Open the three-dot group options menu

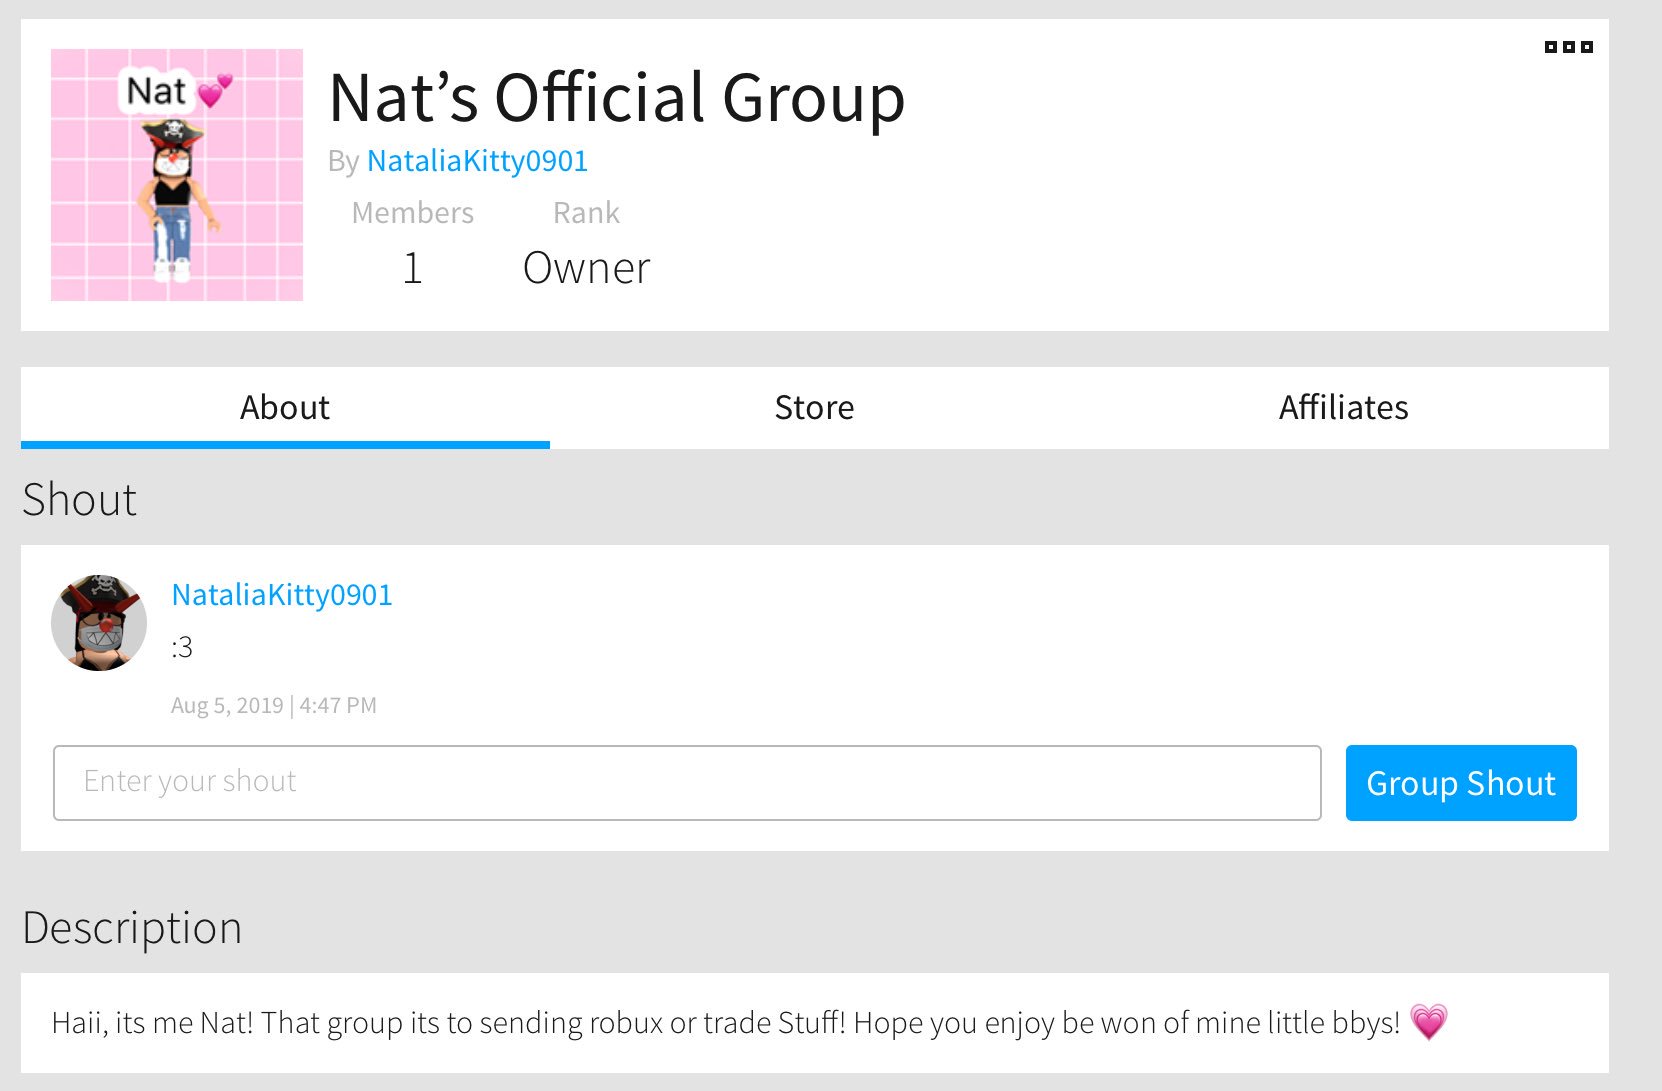[1568, 47]
